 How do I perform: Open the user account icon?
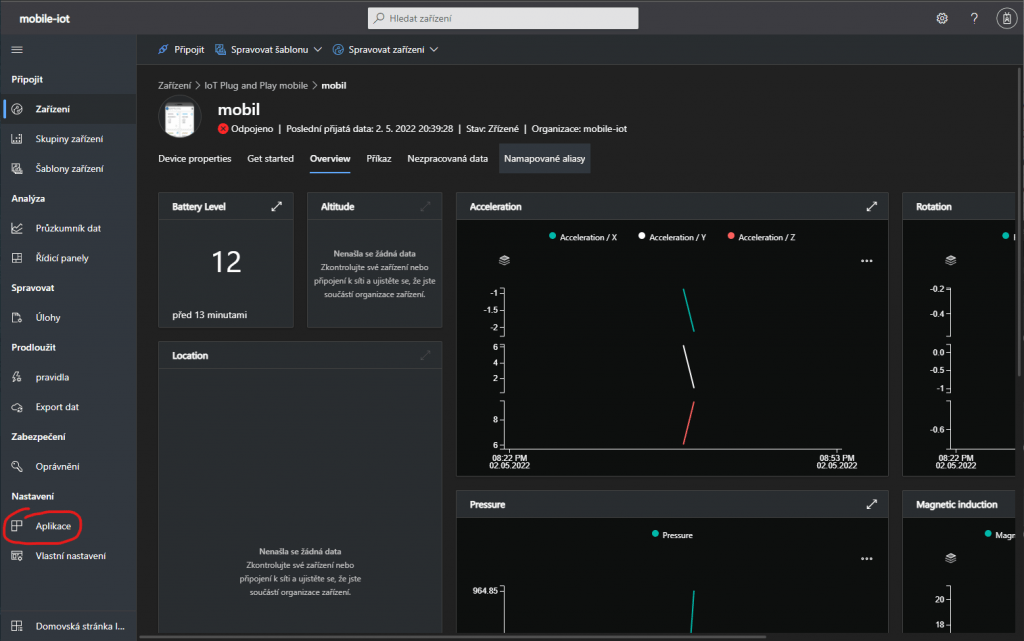1006,18
